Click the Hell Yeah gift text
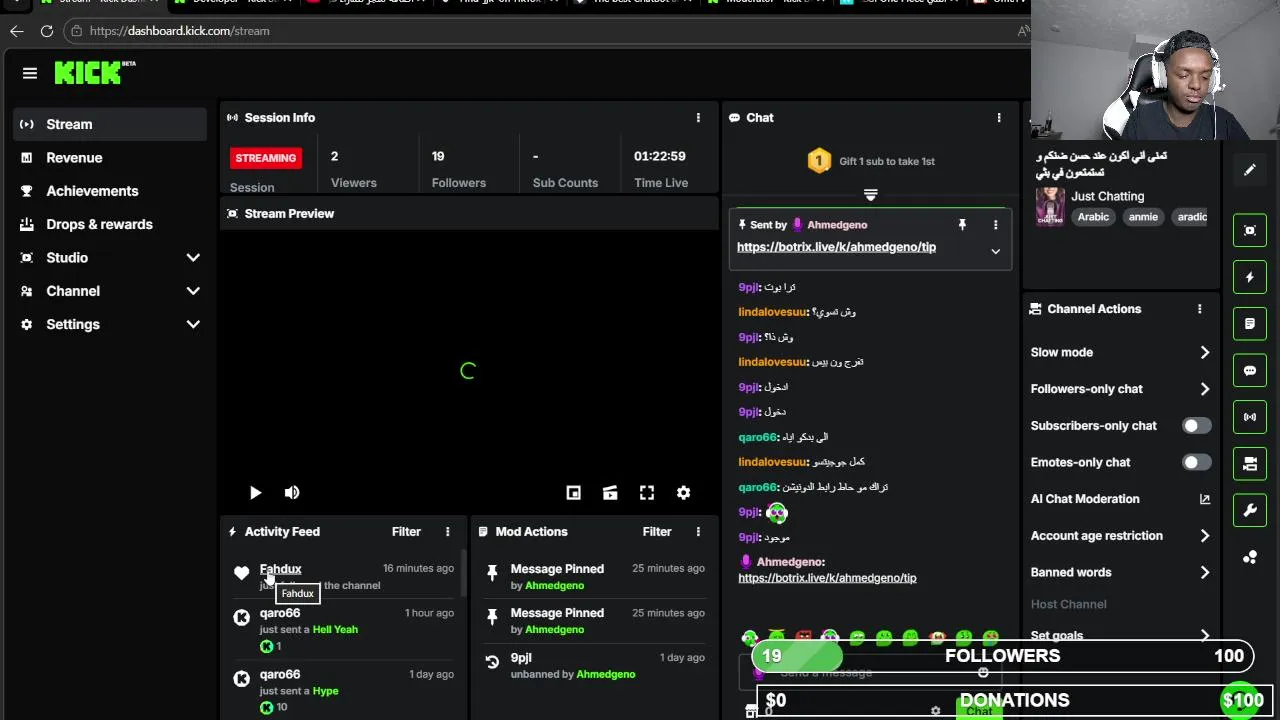This screenshot has height=720, width=1280. [335, 630]
